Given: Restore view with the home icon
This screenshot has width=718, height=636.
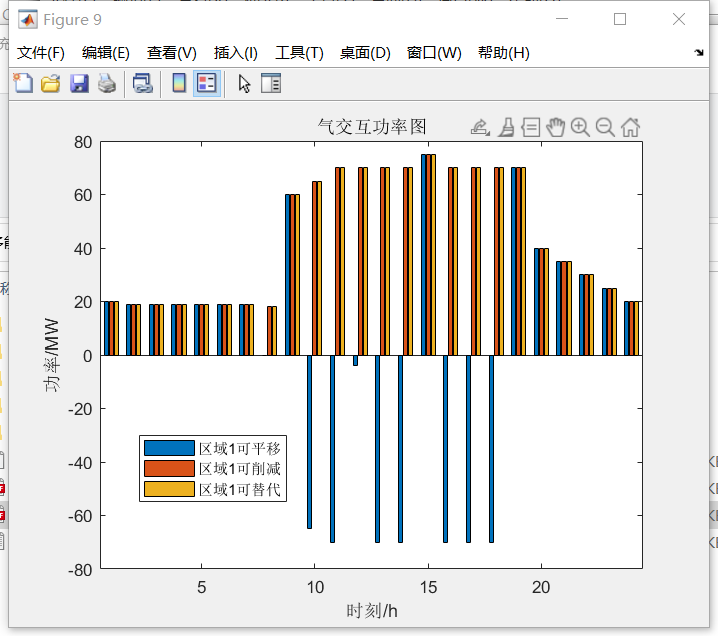Looking at the screenshot, I should (x=631, y=127).
